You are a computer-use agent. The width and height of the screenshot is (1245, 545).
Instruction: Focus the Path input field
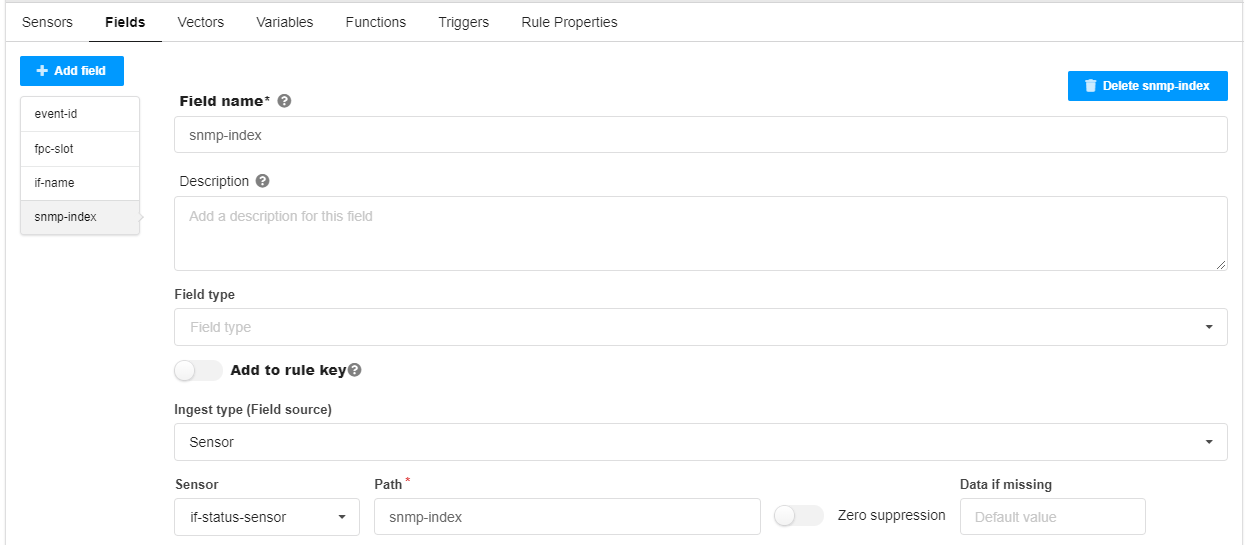[567, 517]
